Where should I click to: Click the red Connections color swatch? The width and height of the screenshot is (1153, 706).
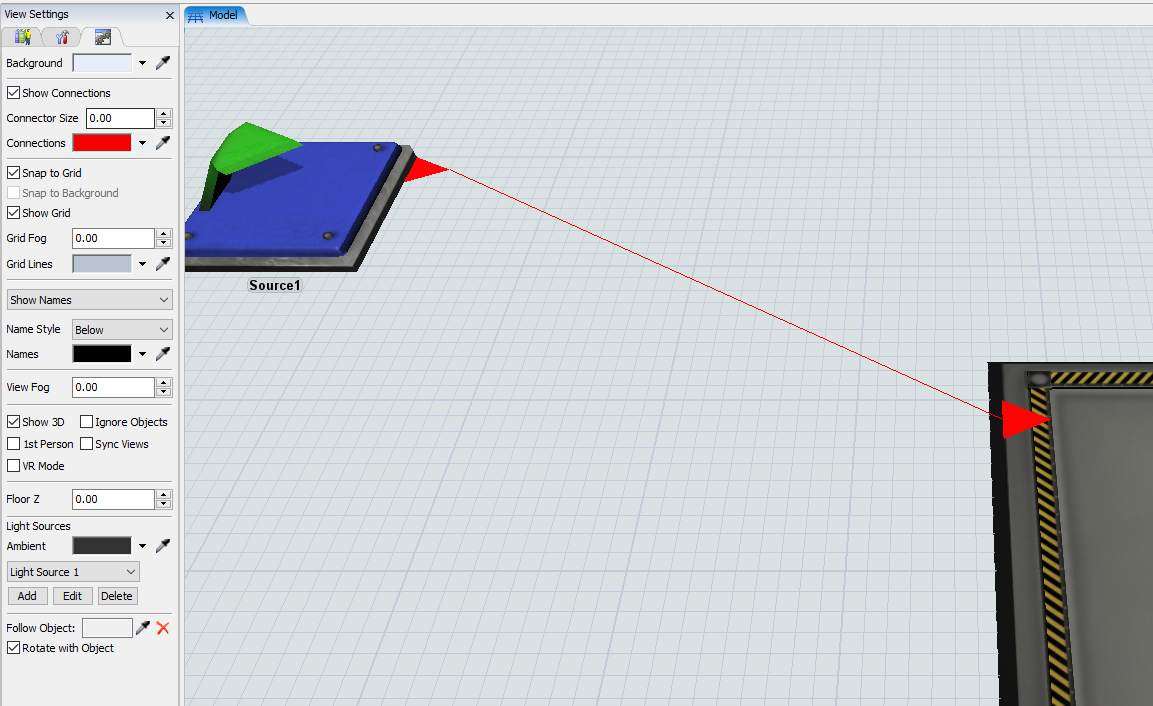[102, 143]
